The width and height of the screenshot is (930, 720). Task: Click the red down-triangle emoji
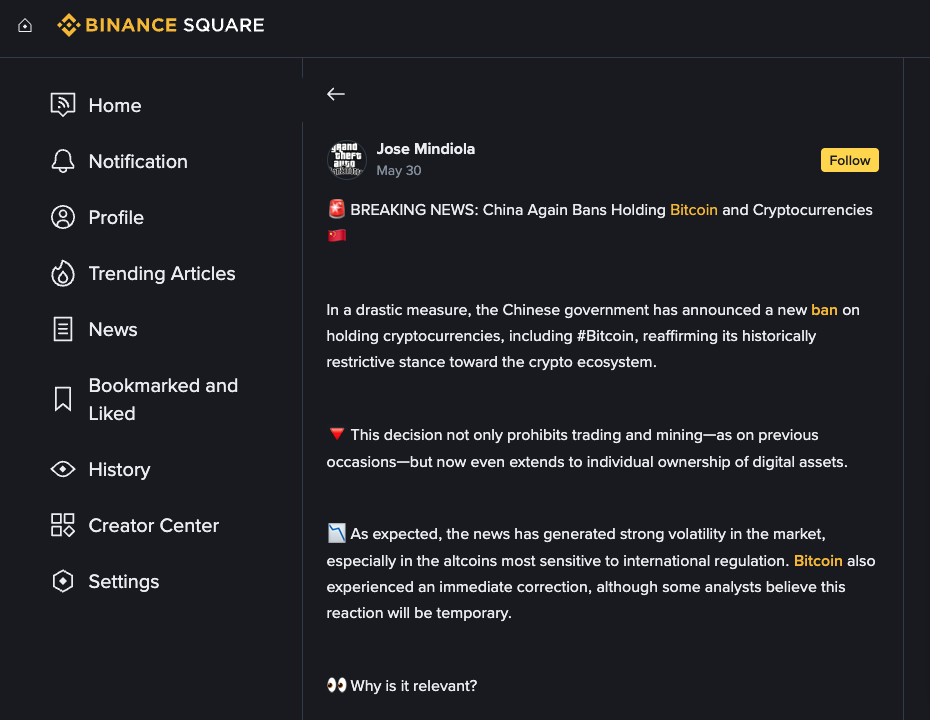(x=337, y=434)
